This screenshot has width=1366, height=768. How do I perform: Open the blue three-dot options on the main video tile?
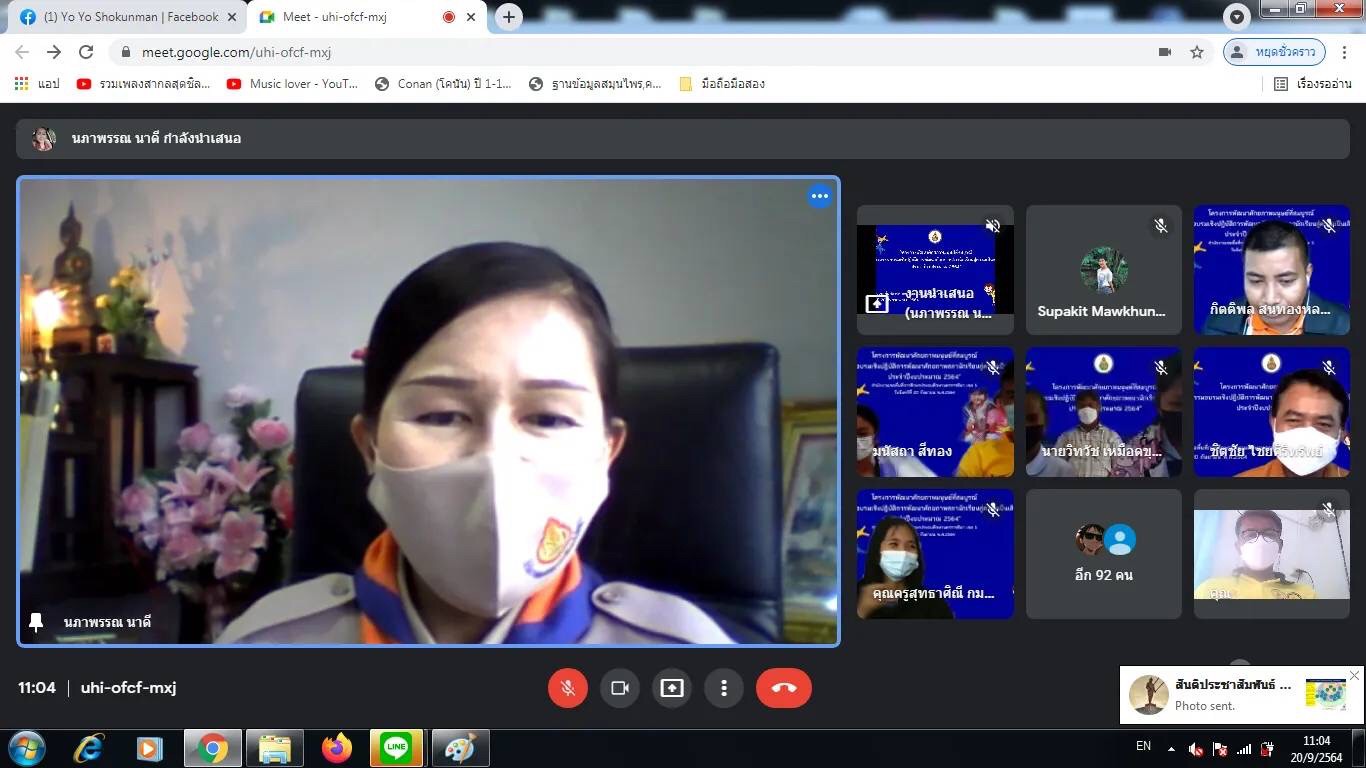point(820,196)
